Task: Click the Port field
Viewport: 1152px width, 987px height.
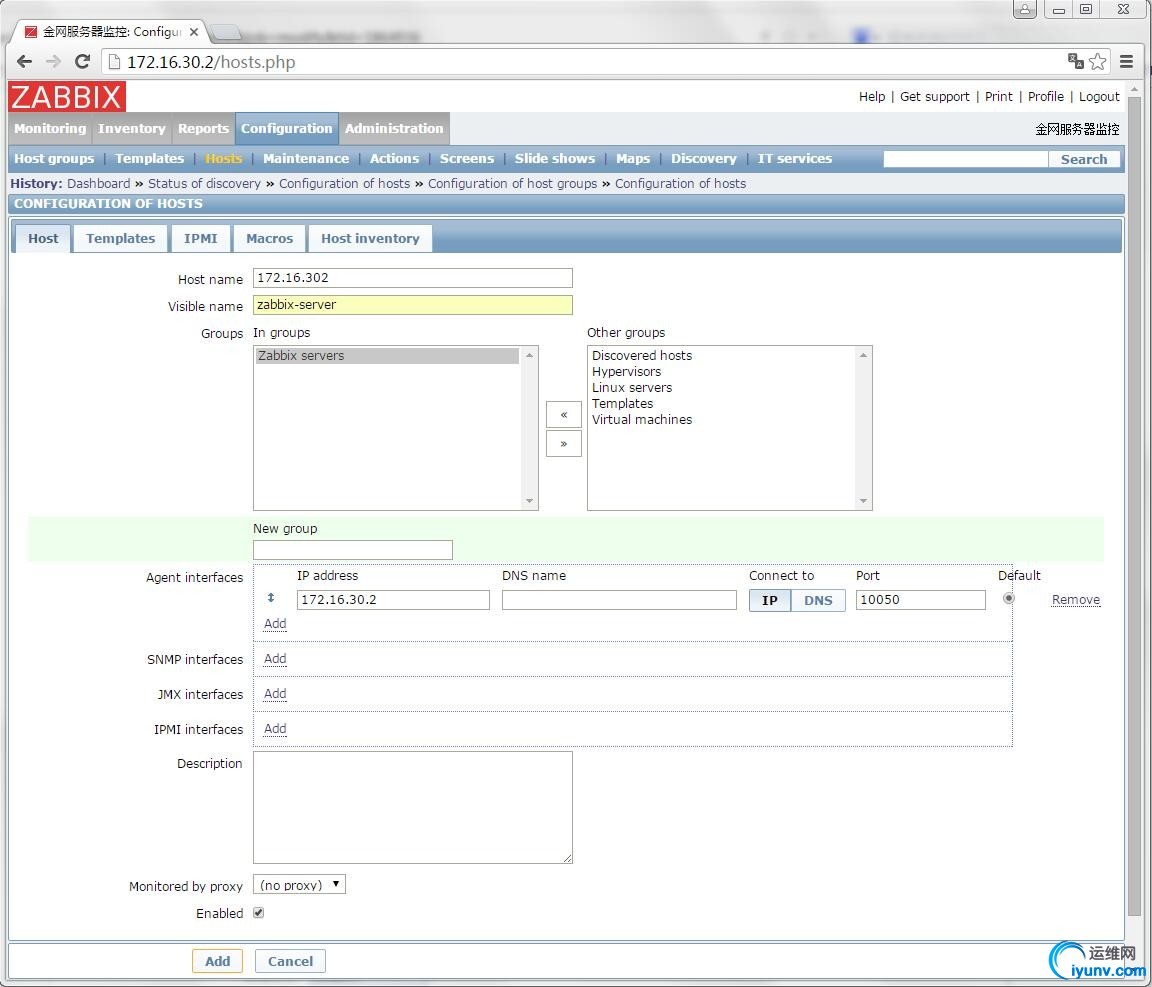Action: pos(921,600)
